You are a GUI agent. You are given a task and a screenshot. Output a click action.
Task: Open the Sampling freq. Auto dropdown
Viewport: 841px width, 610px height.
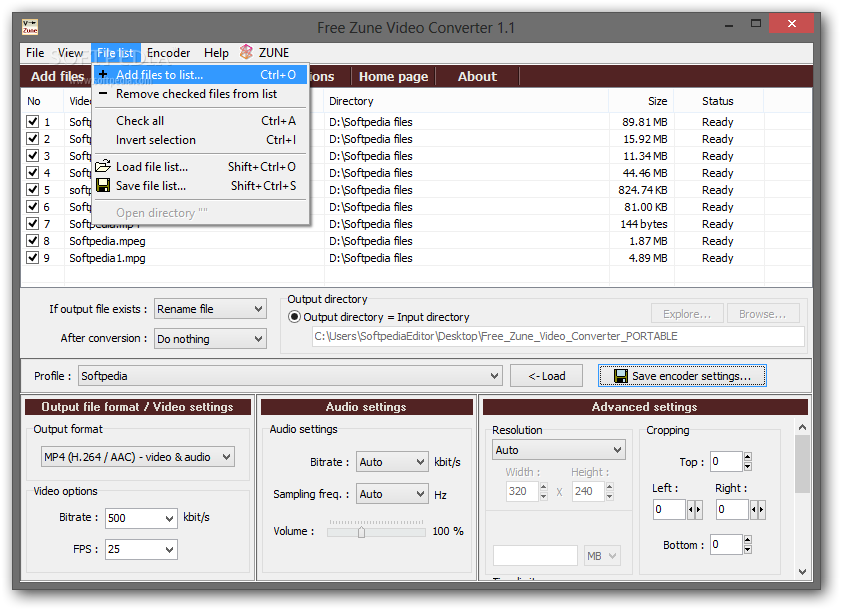tap(392, 494)
